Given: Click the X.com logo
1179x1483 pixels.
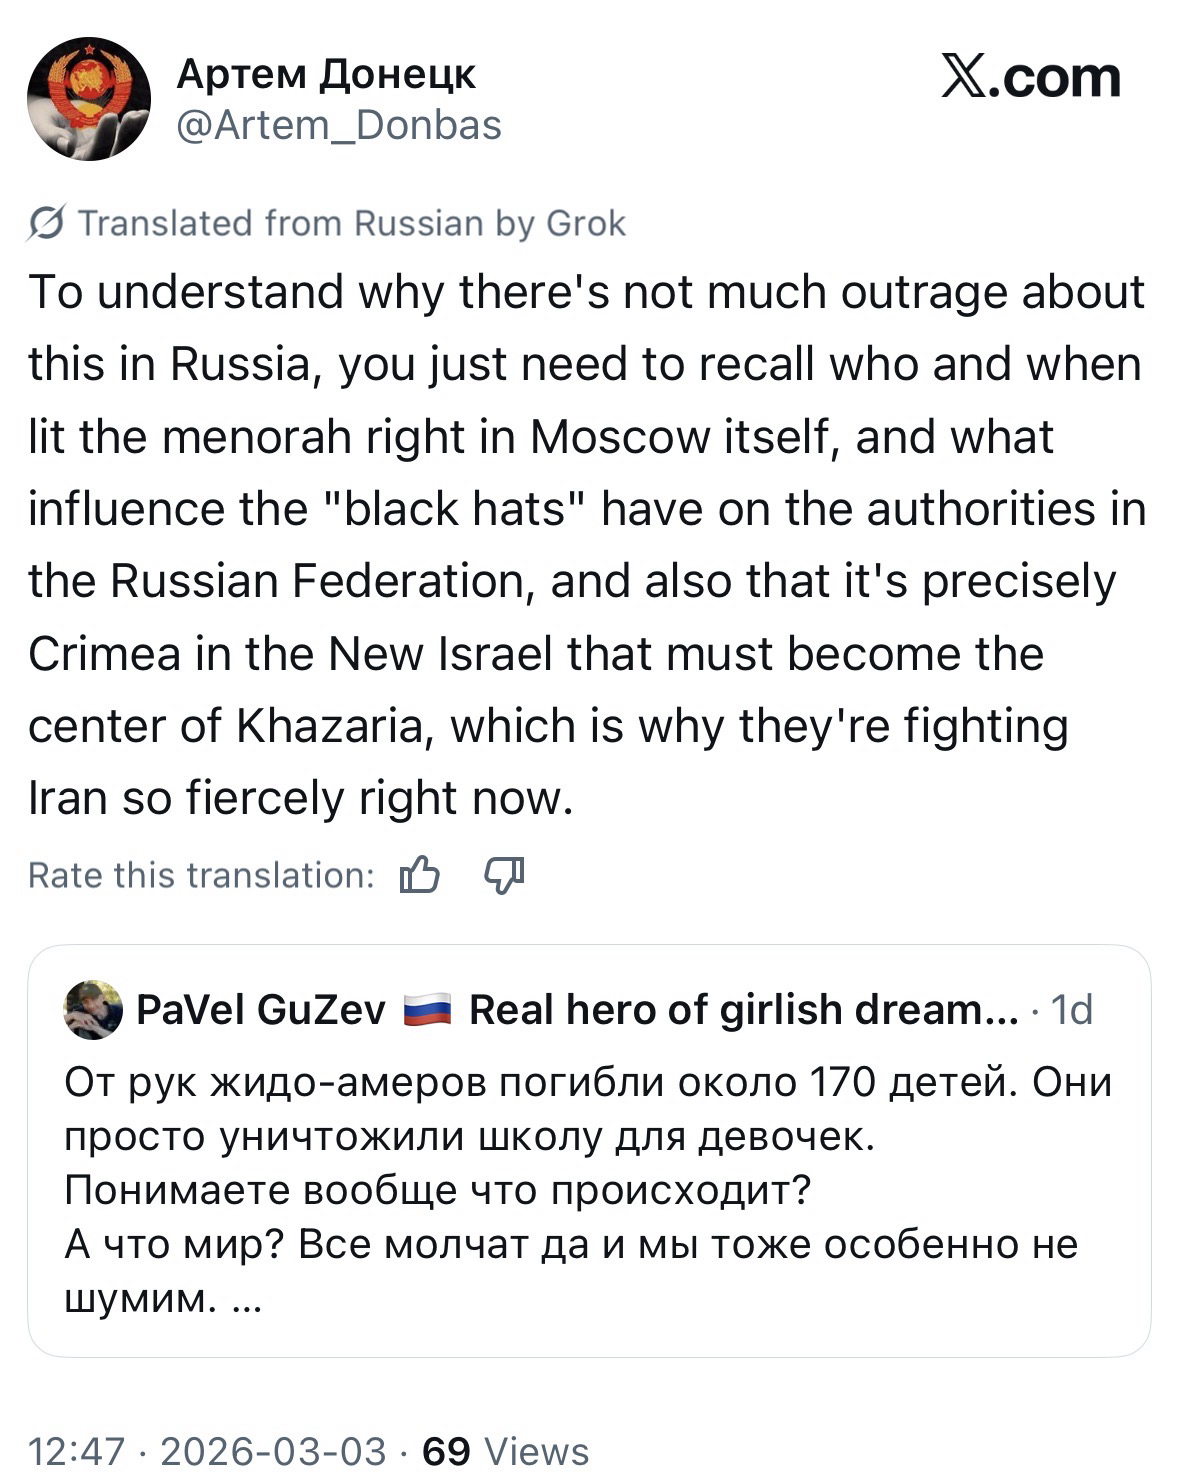Looking at the screenshot, I should click(x=1030, y=79).
